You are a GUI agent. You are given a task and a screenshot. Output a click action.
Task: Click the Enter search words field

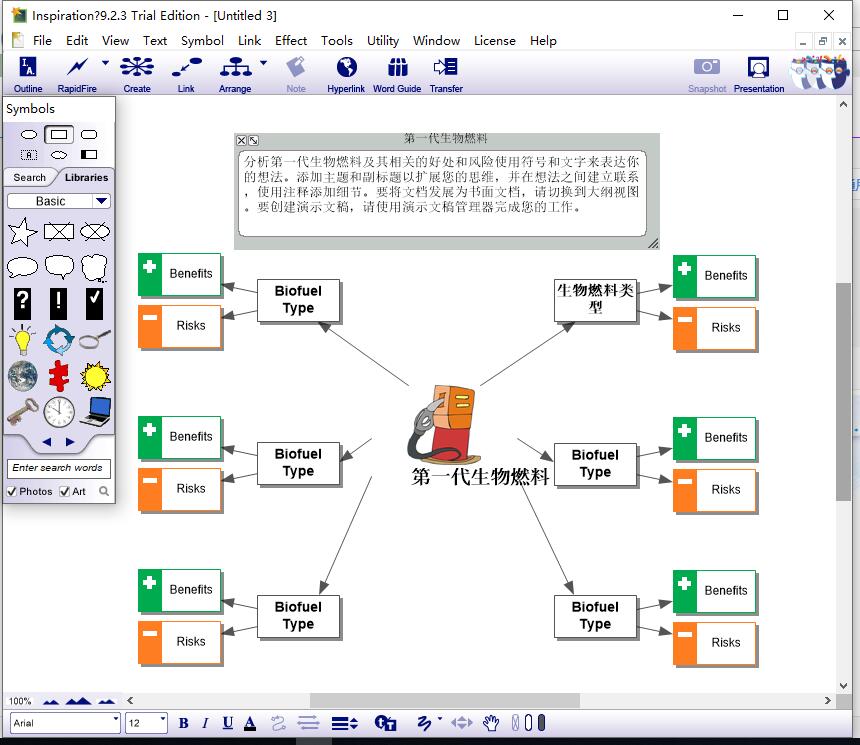[x=58, y=468]
